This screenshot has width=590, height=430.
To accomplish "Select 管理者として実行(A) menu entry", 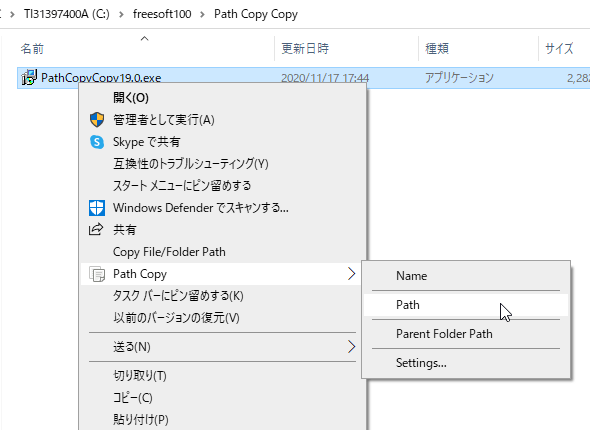I will click(x=223, y=120).
